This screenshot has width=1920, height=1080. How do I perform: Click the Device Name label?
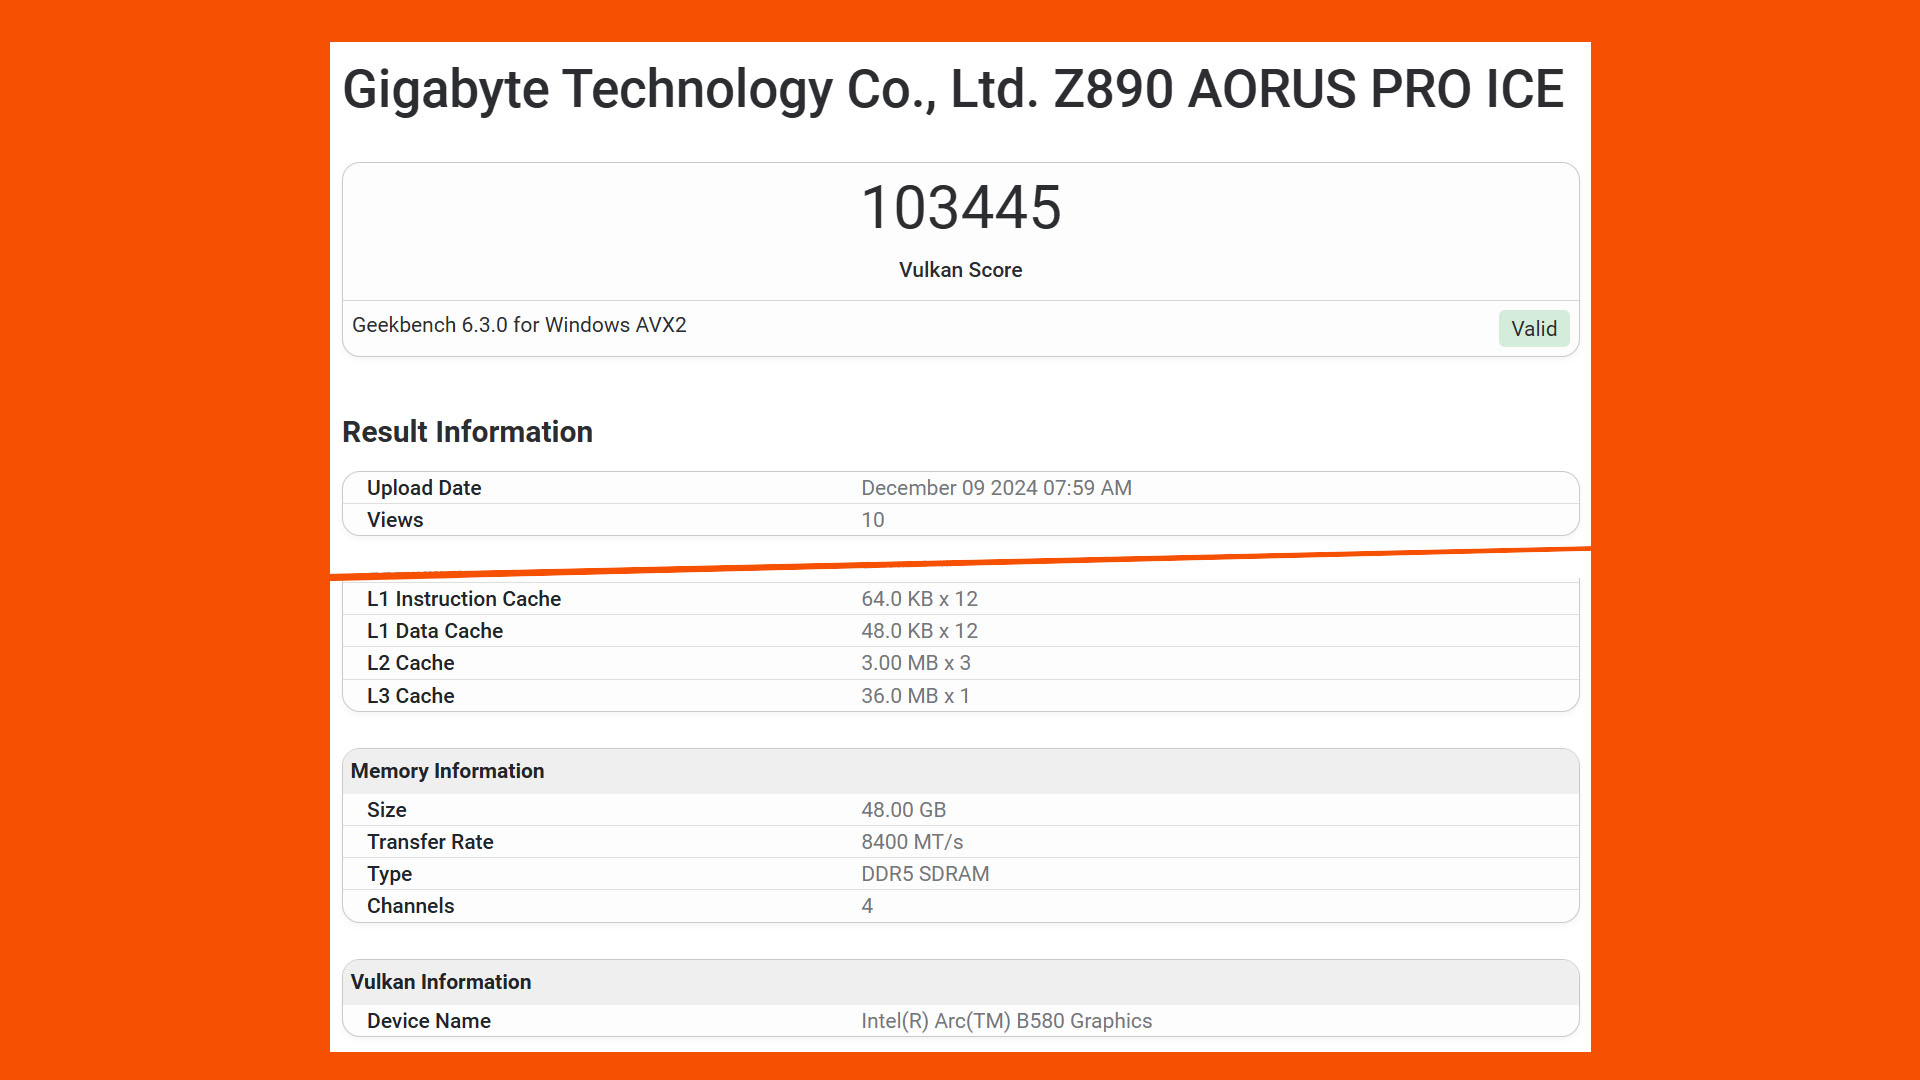coord(428,1021)
